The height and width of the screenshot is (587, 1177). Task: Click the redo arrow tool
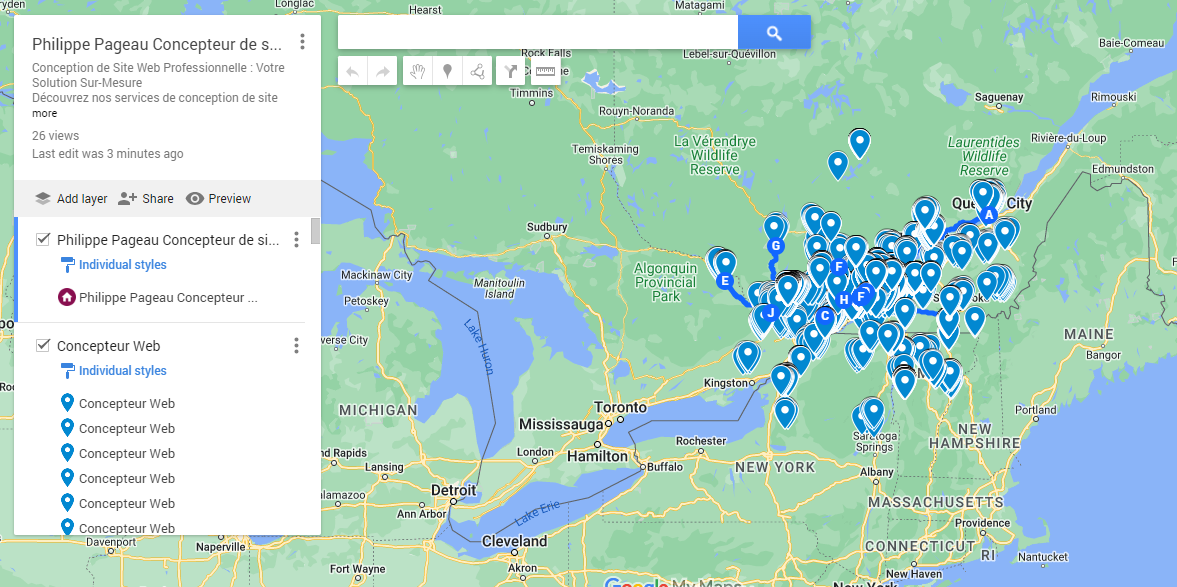[x=383, y=71]
